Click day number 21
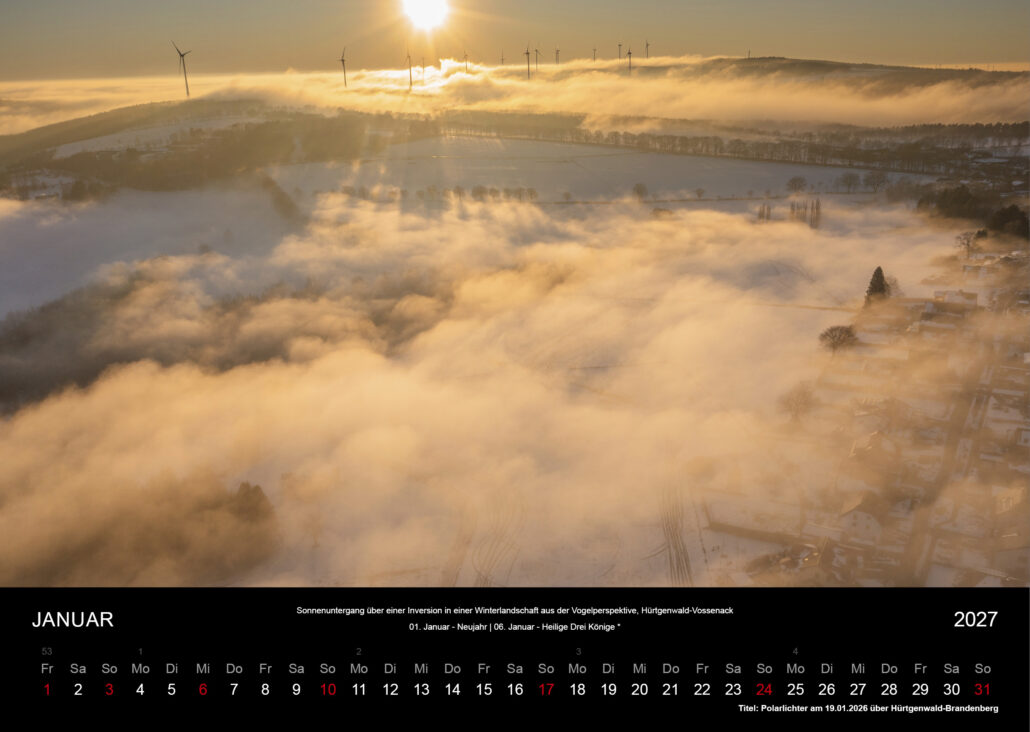This screenshot has width=1030, height=732. point(671,689)
